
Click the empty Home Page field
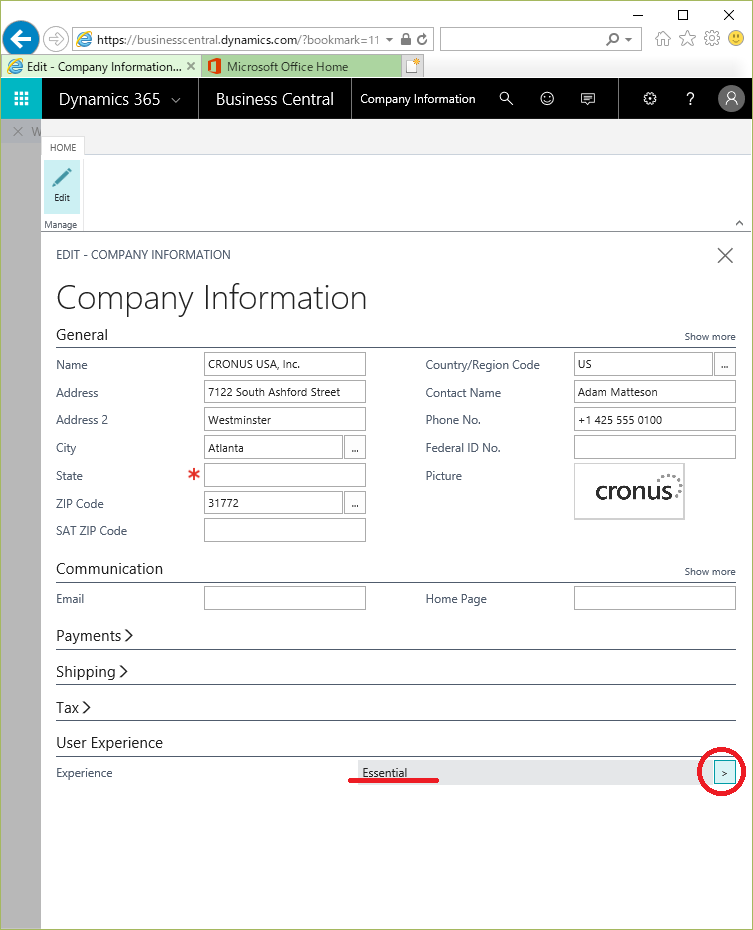[x=655, y=598]
